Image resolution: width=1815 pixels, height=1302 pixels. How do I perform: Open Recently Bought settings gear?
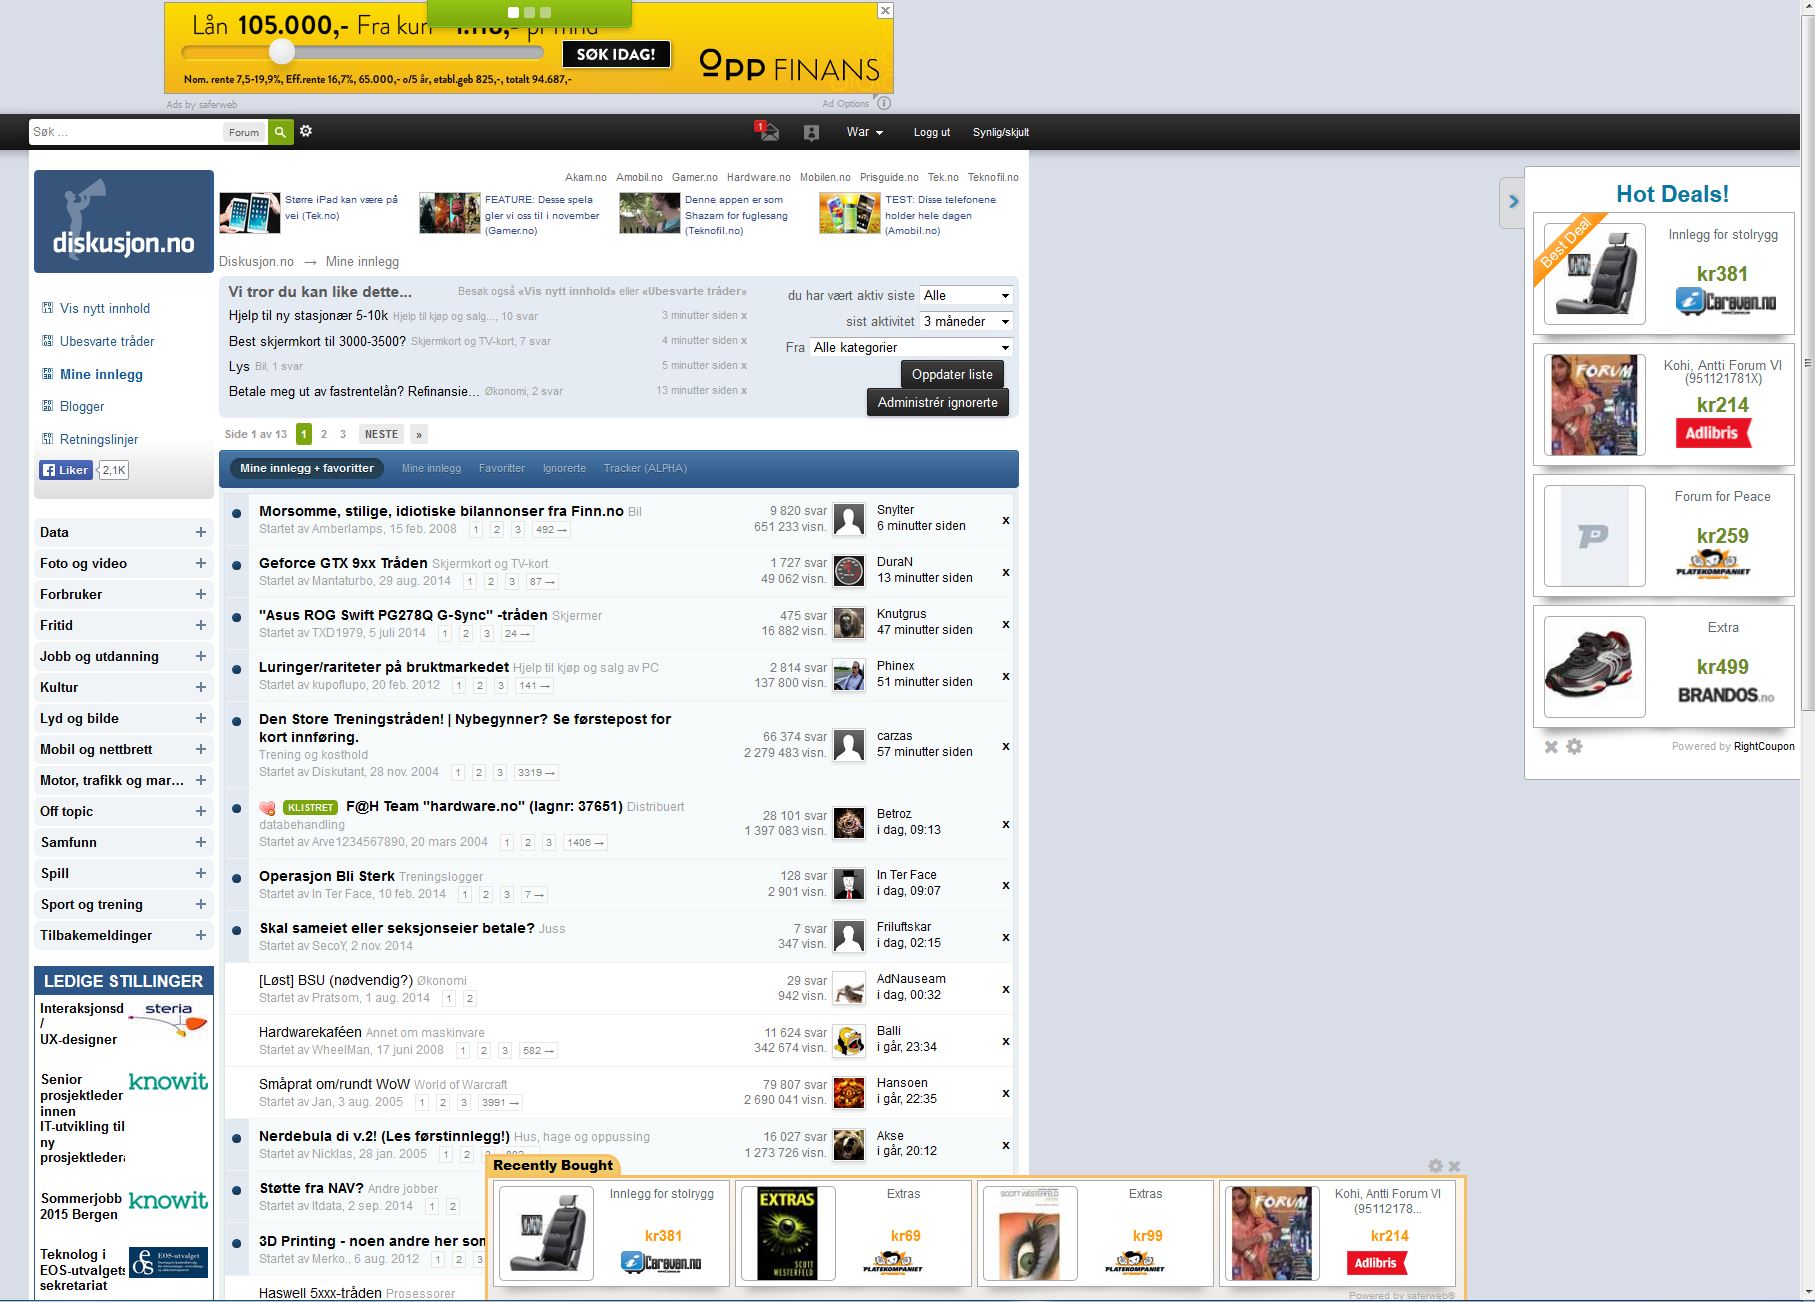tap(1435, 1166)
